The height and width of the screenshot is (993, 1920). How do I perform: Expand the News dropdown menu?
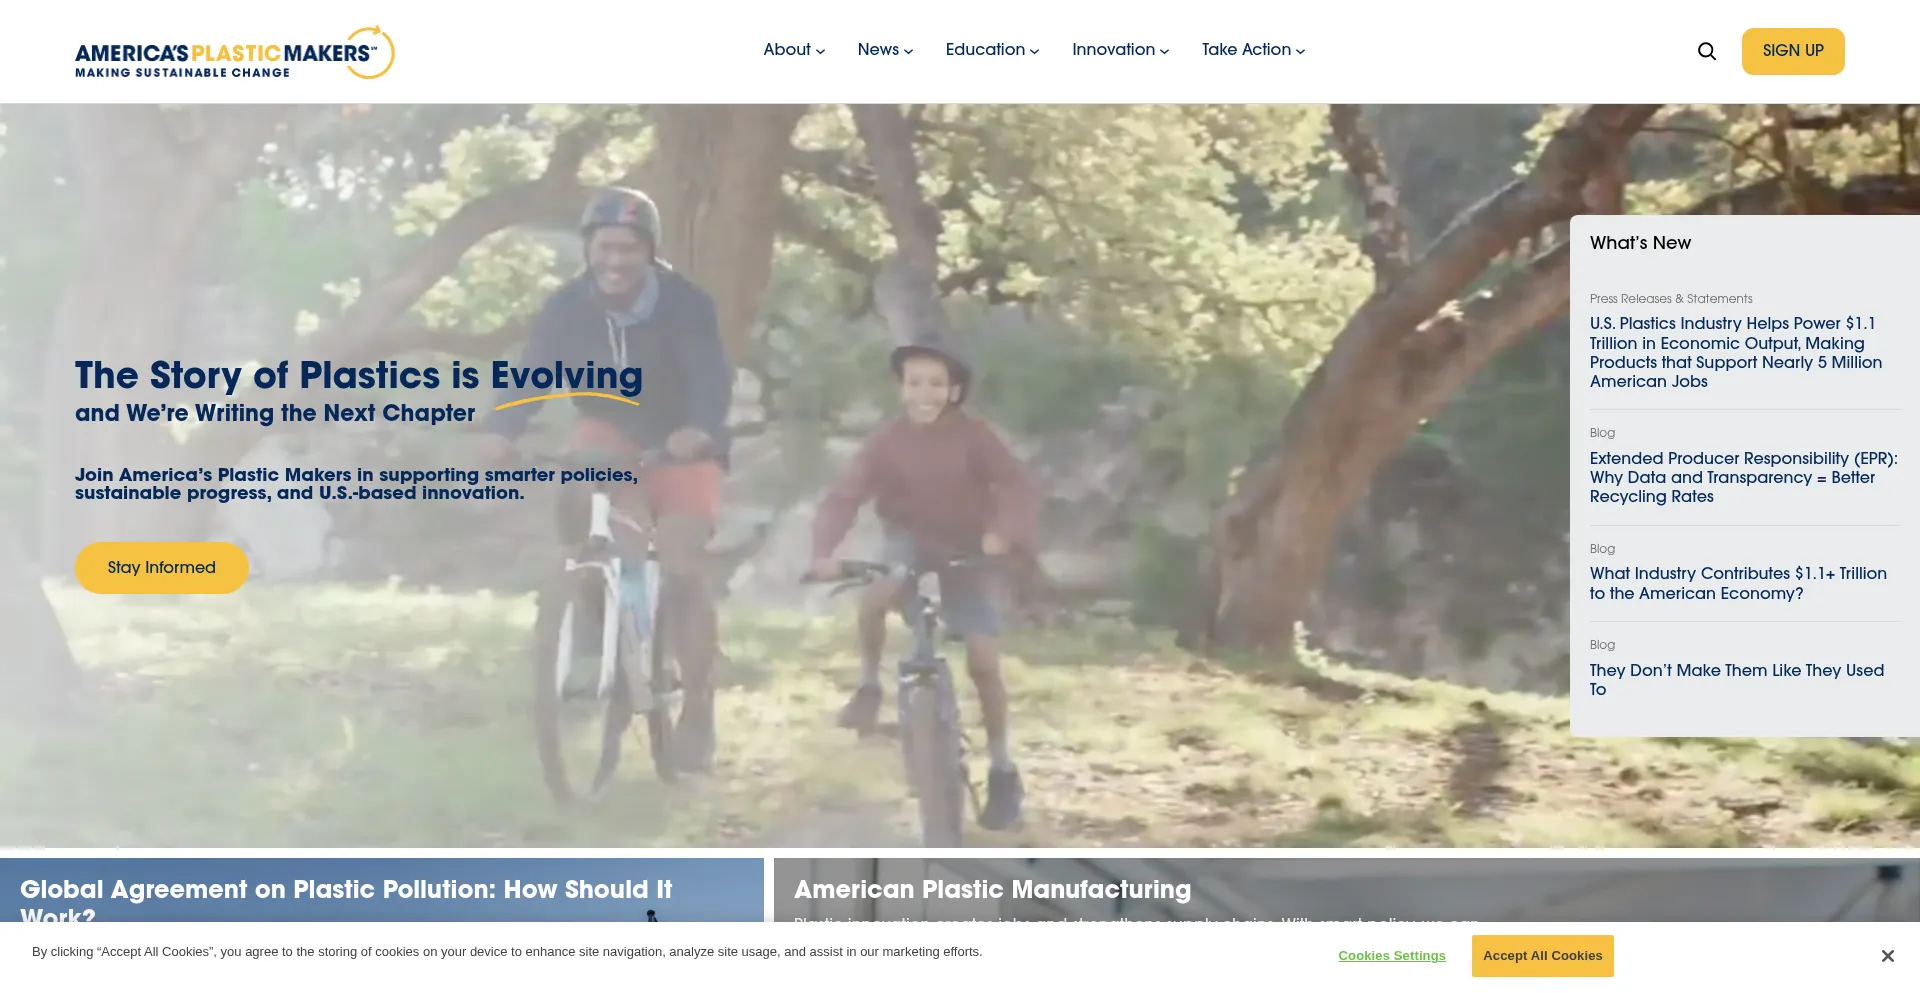(x=884, y=50)
